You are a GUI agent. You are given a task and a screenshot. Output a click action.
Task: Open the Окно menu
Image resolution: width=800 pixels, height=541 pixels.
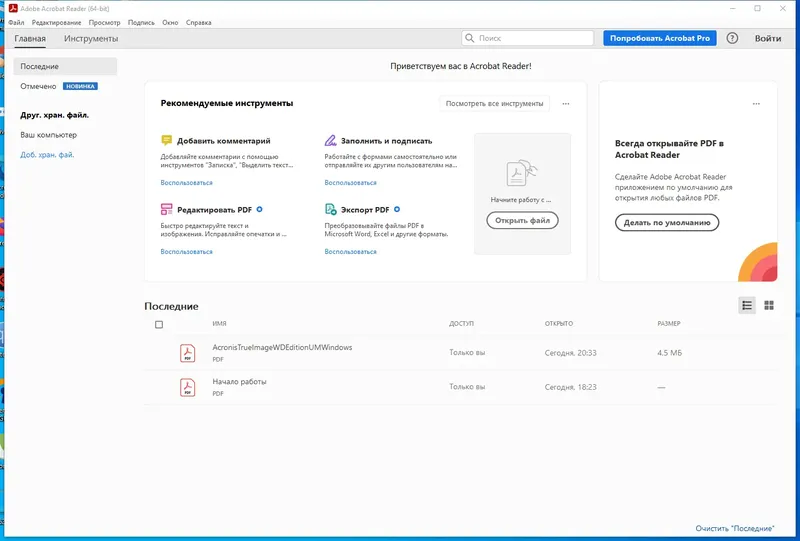170,22
